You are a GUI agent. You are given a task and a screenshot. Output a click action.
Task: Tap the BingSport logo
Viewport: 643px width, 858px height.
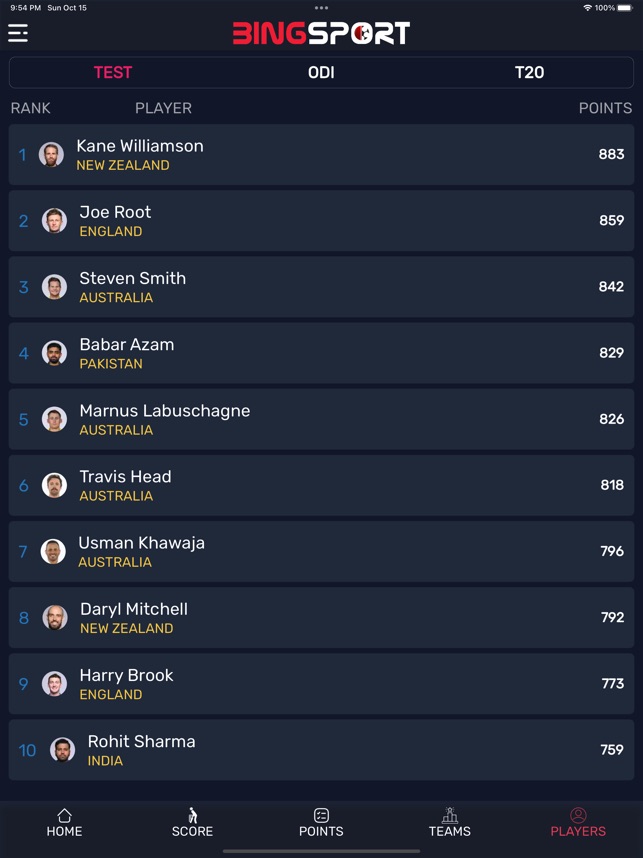321,33
